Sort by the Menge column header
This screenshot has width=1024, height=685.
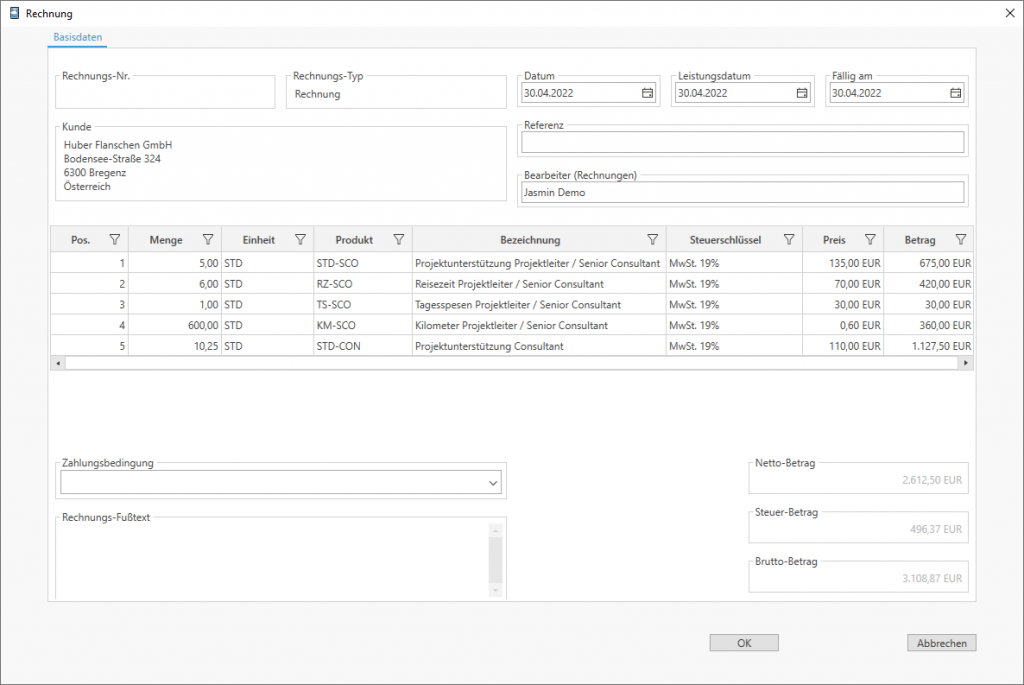tap(166, 240)
